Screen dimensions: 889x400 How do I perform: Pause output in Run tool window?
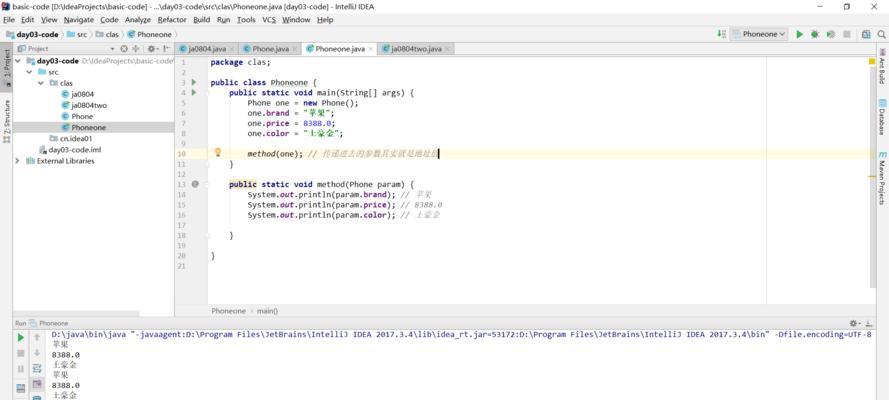tap(20, 368)
